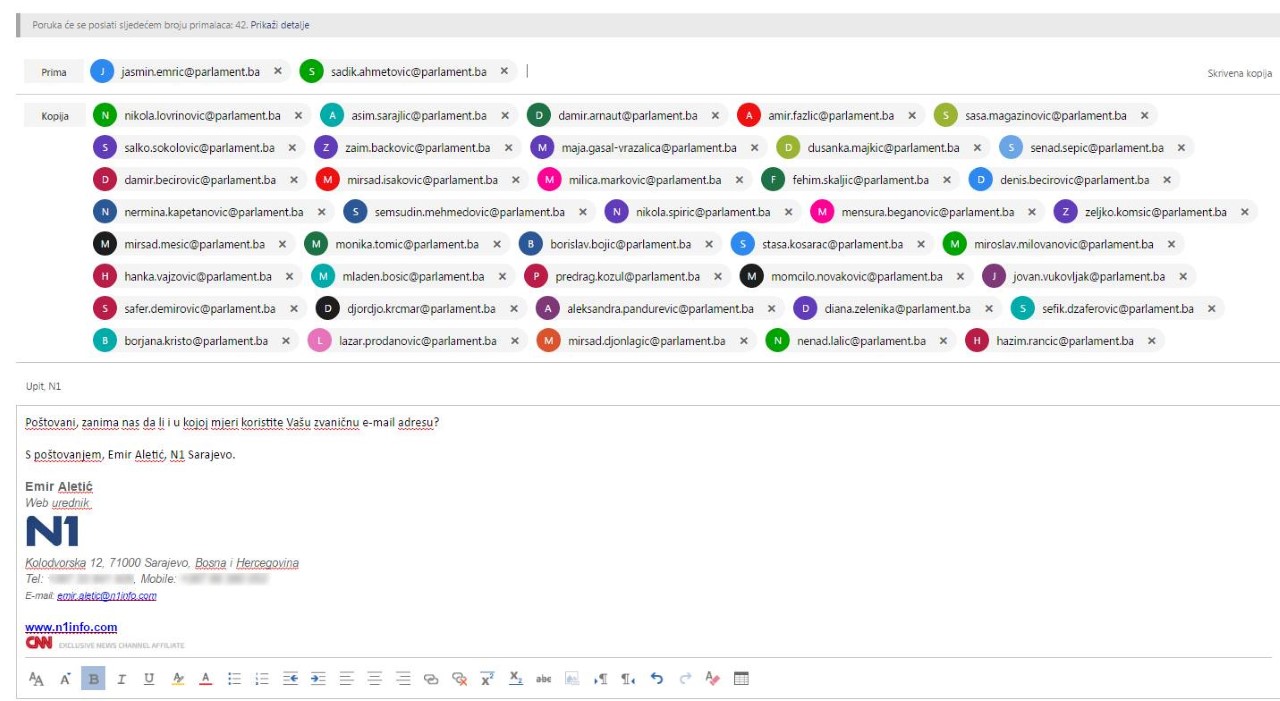Toggle bold formatting in the toolbar
This screenshot has height=701, width=1280.
(93, 679)
